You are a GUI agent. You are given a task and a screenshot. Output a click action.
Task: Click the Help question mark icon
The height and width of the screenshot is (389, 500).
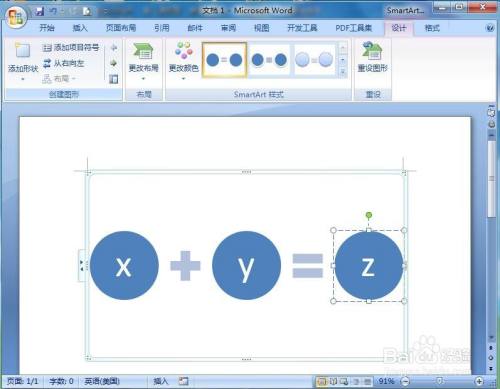pyautogui.click(x=490, y=28)
